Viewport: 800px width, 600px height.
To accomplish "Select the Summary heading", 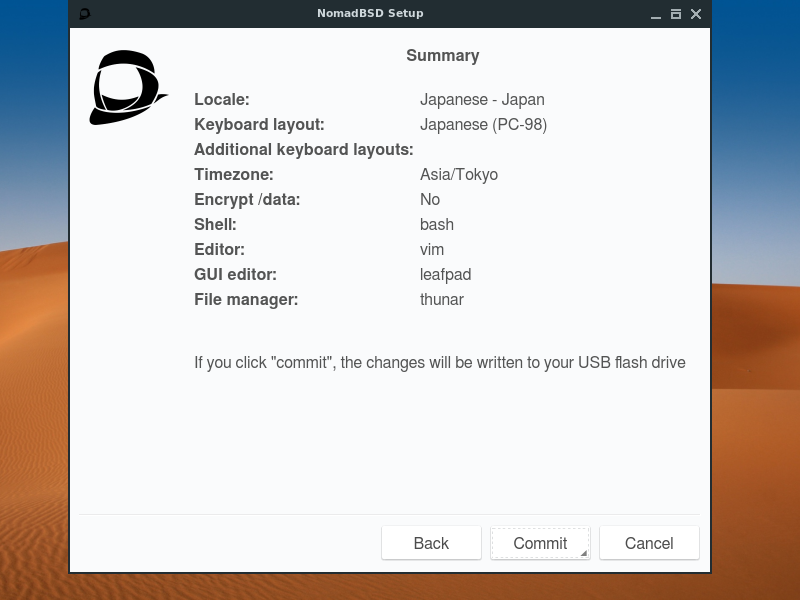I will tap(442, 56).
